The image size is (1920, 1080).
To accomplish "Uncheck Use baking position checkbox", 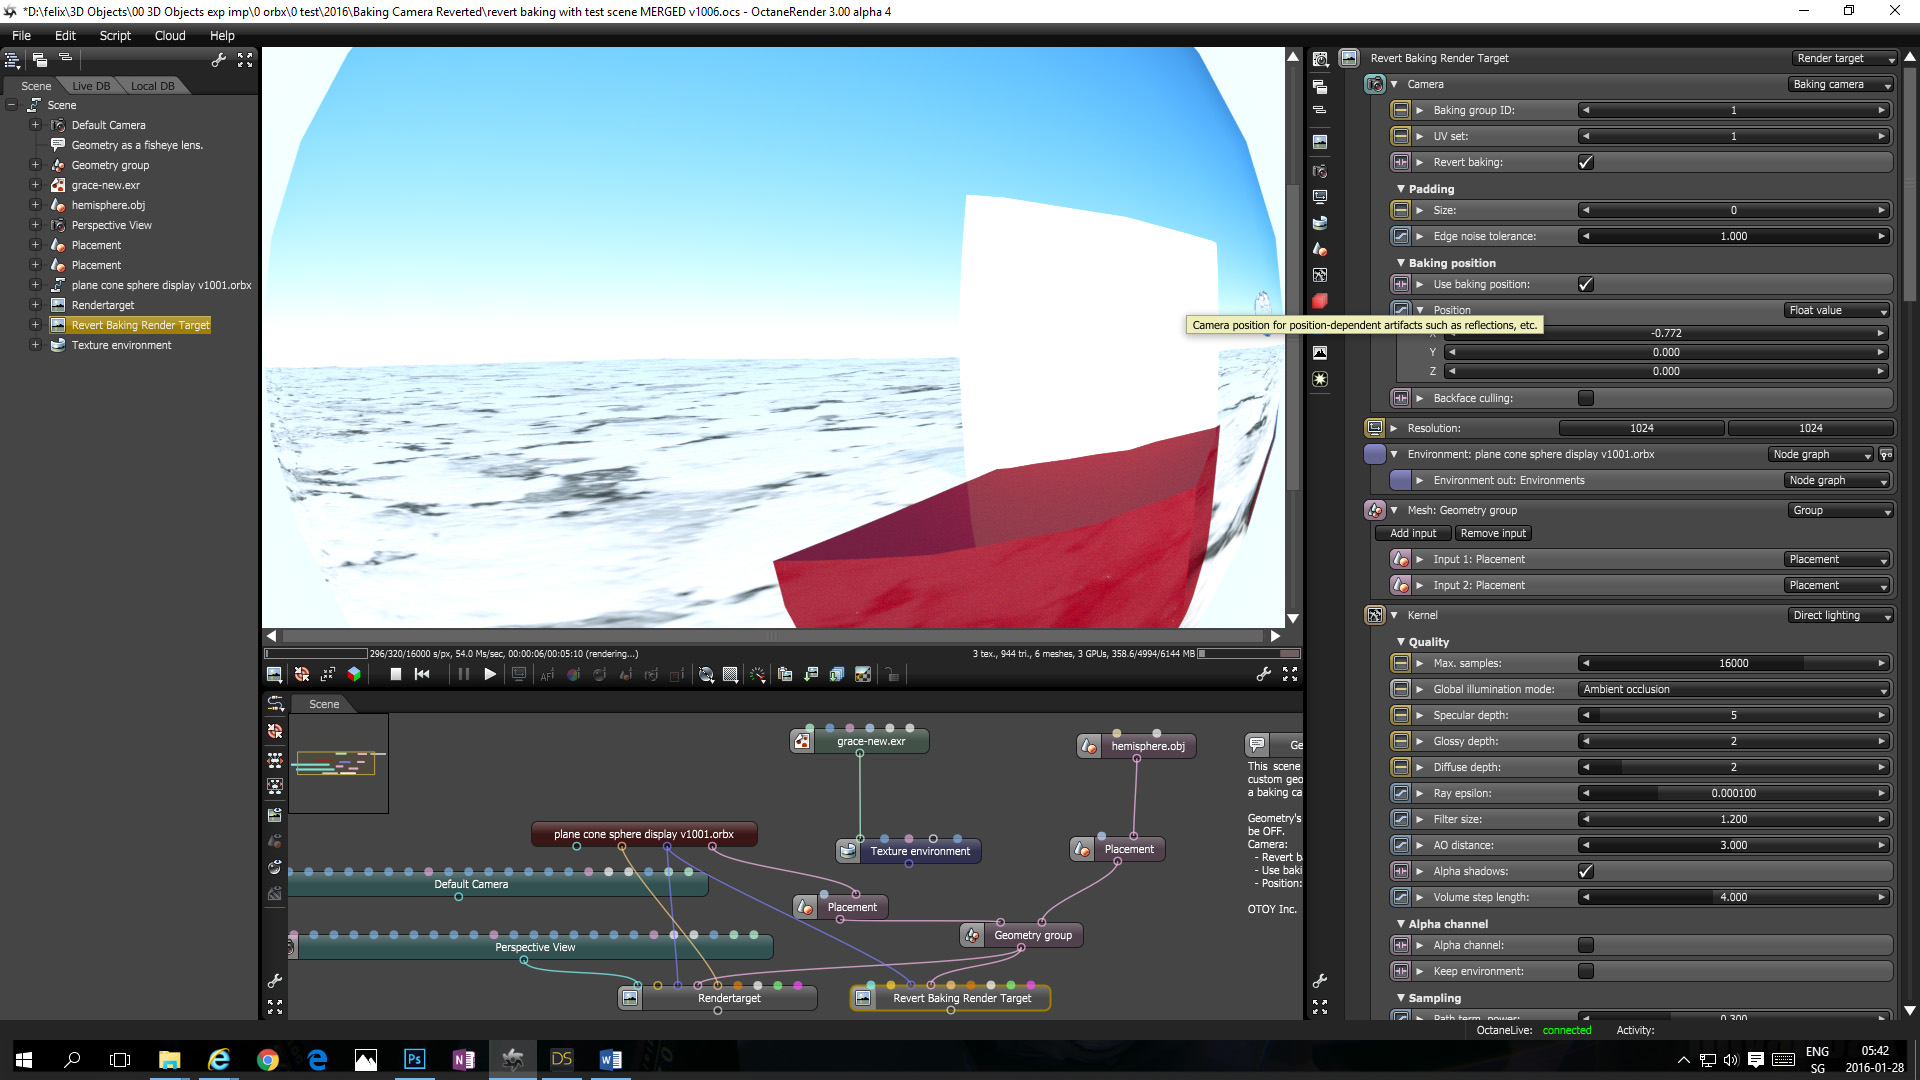I will (1586, 284).
